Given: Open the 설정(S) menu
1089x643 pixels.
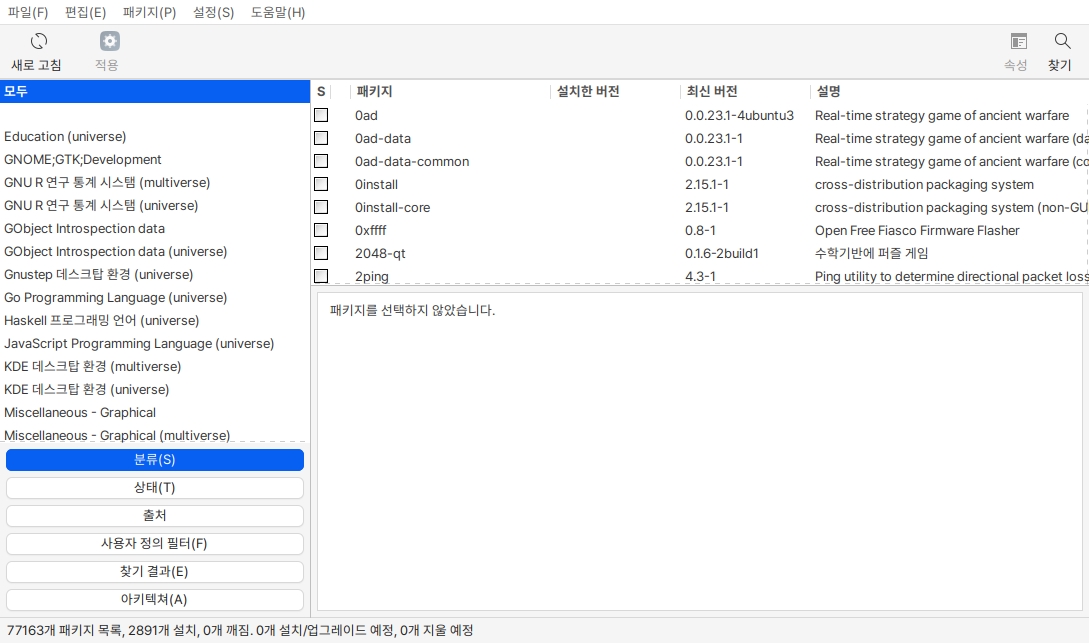Looking at the screenshot, I should point(212,12).
